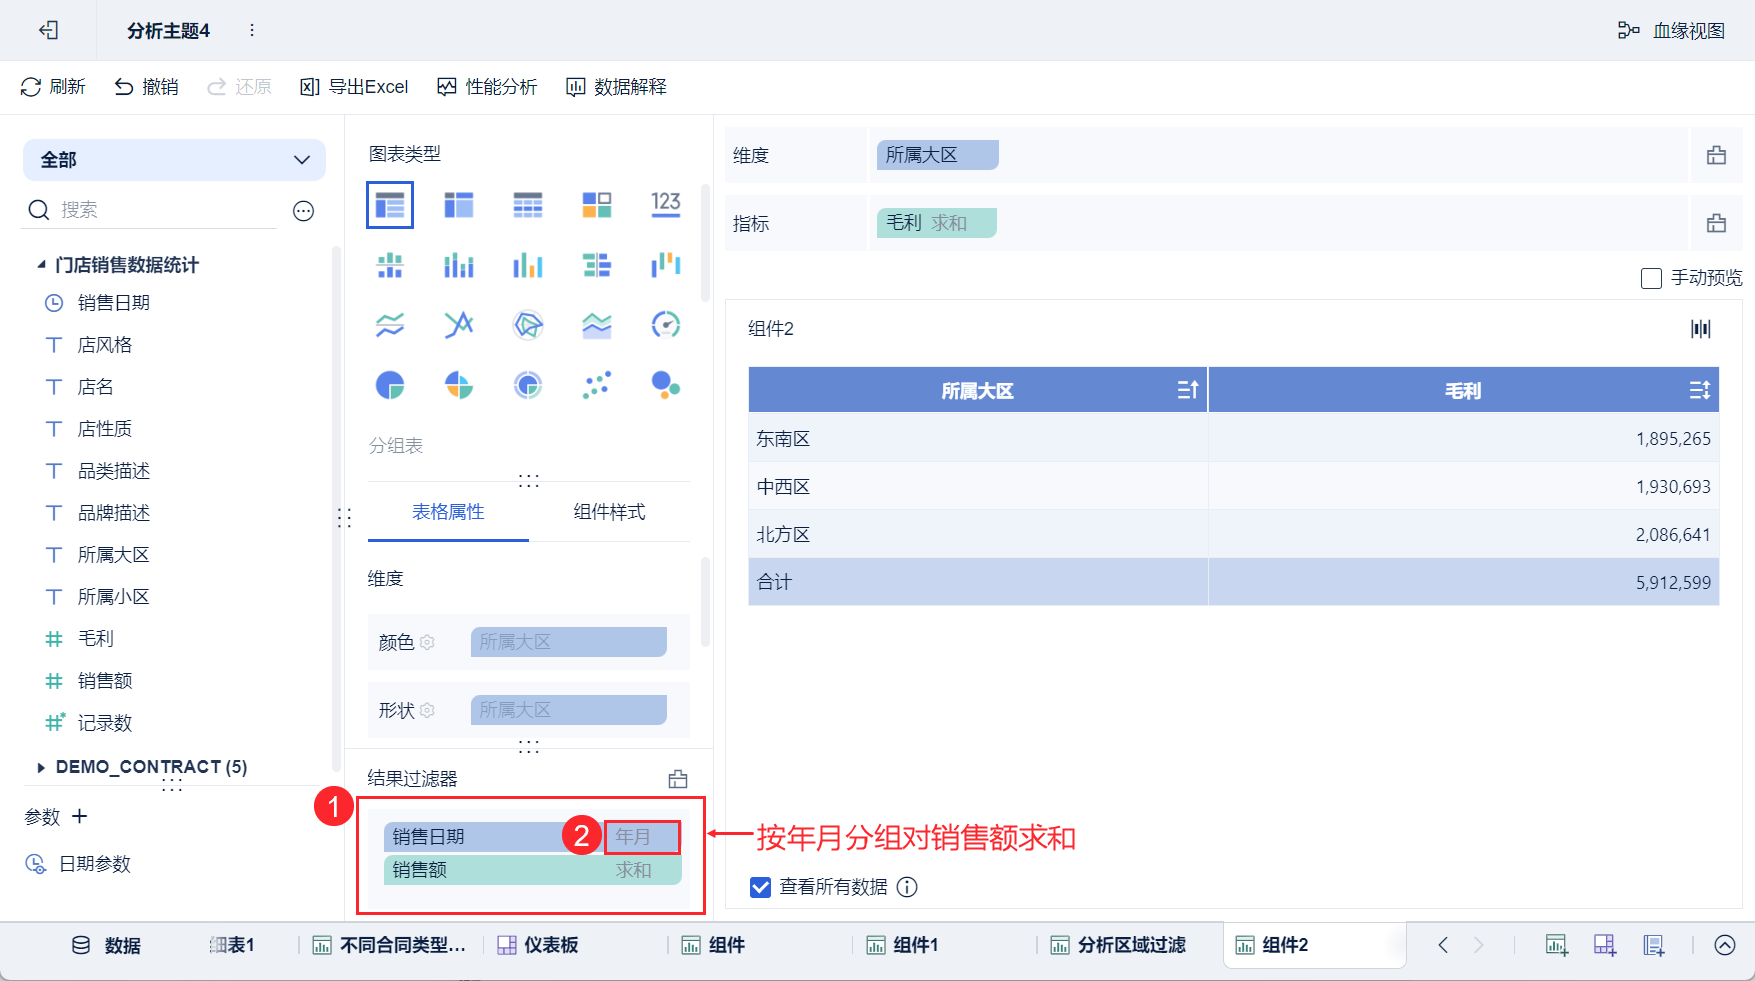Choose the radar chart icon
Image resolution: width=1755 pixels, height=981 pixels.
coord(528,325)
